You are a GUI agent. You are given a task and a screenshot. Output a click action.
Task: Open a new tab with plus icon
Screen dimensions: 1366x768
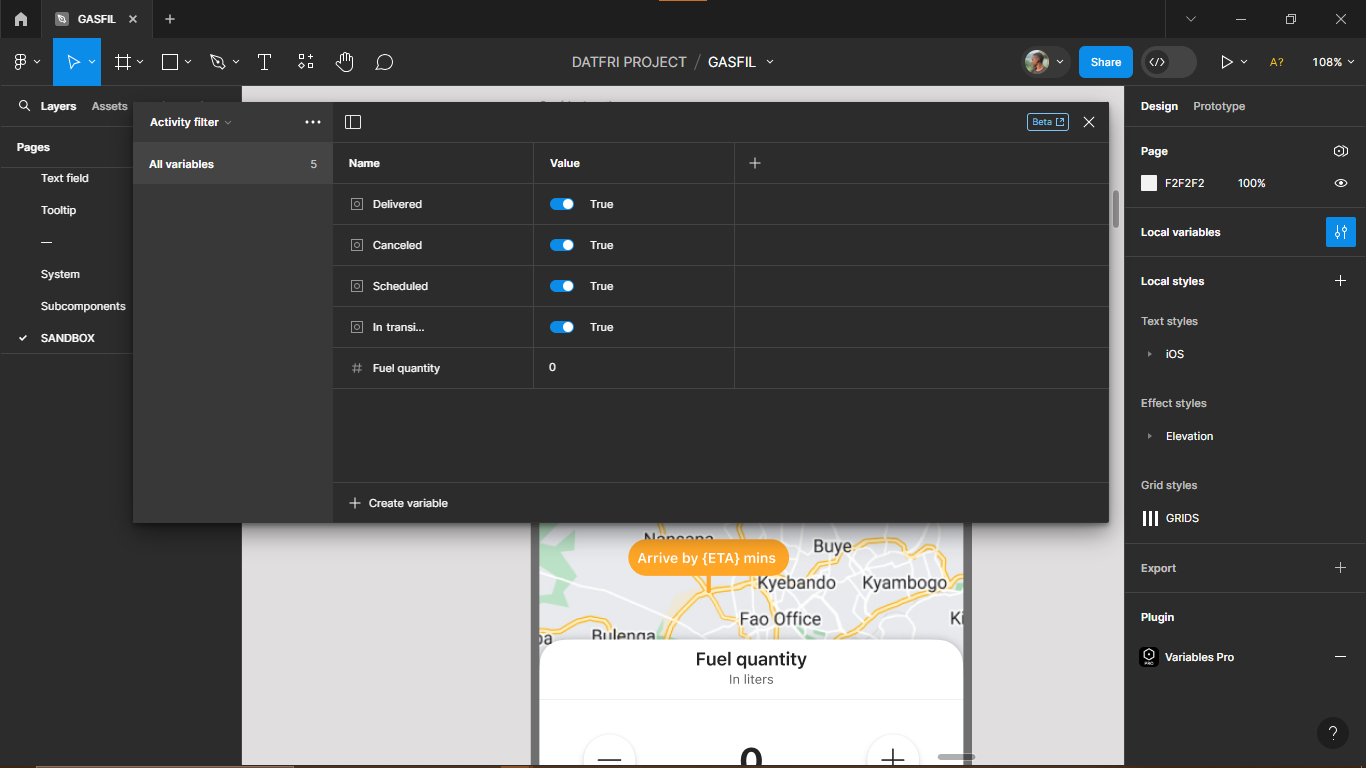pos(170,19)
